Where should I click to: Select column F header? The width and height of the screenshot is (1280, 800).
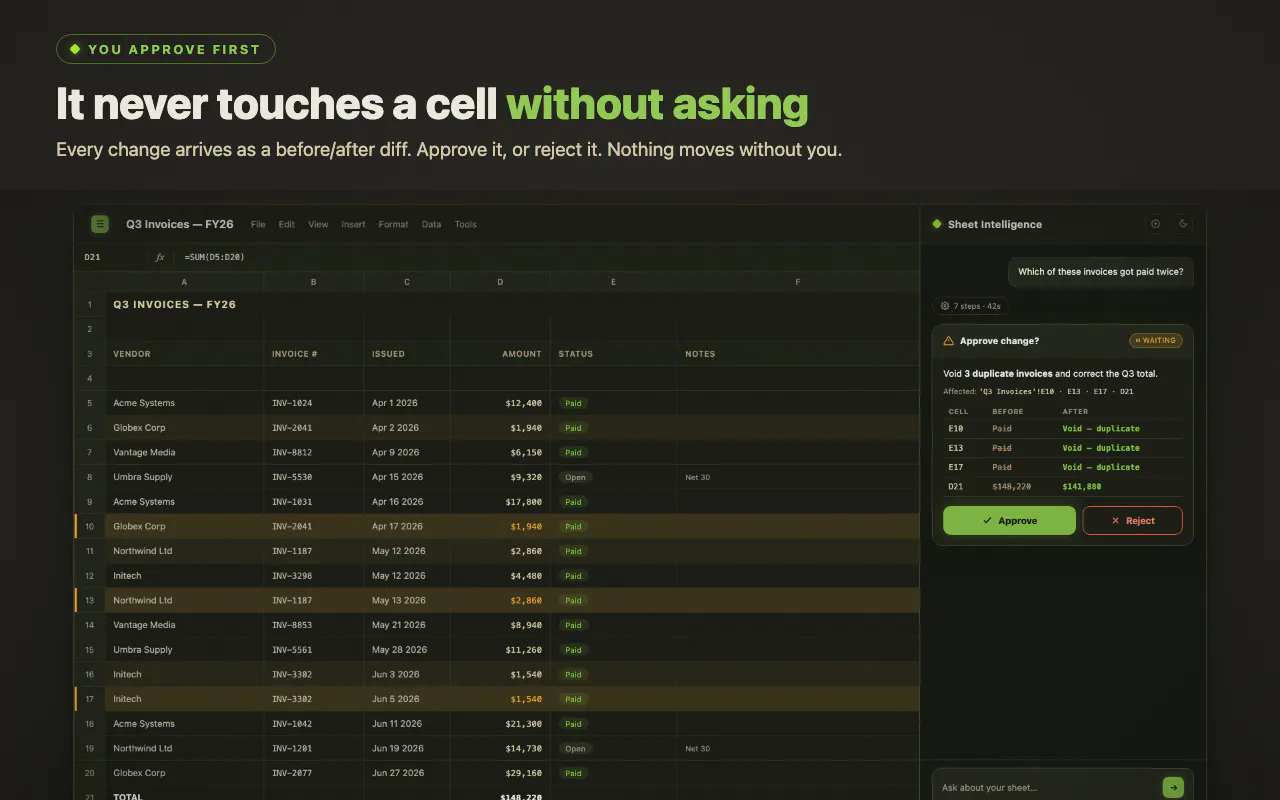click(798, 282)
